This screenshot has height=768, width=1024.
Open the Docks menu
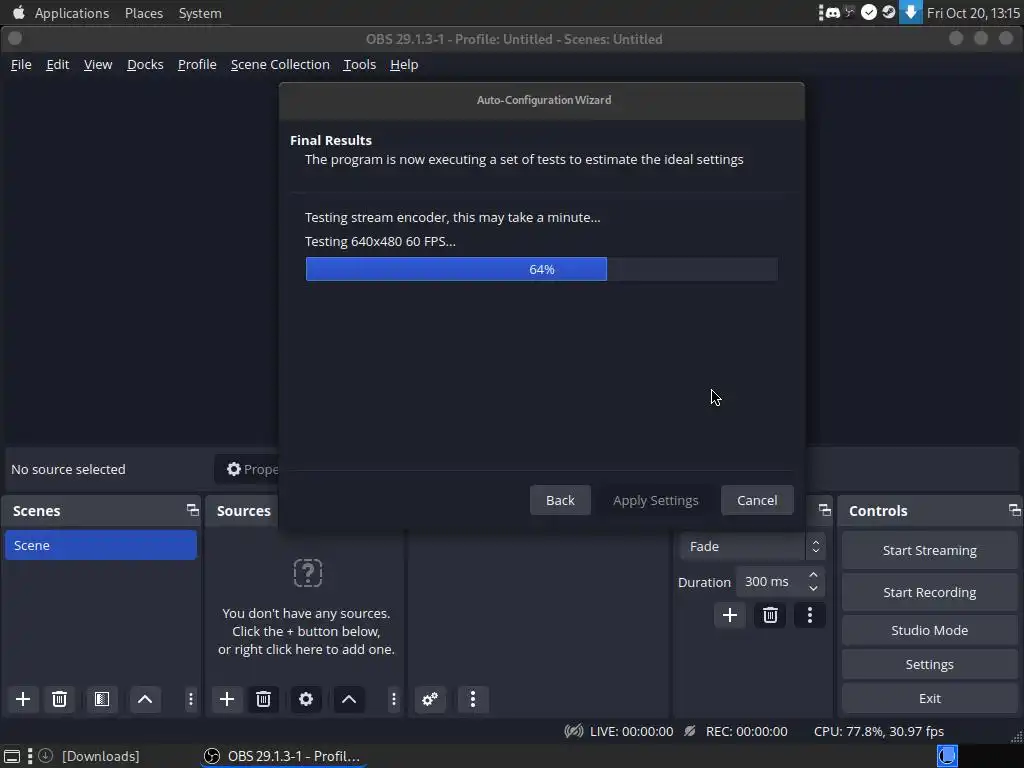tap(145, 65)
